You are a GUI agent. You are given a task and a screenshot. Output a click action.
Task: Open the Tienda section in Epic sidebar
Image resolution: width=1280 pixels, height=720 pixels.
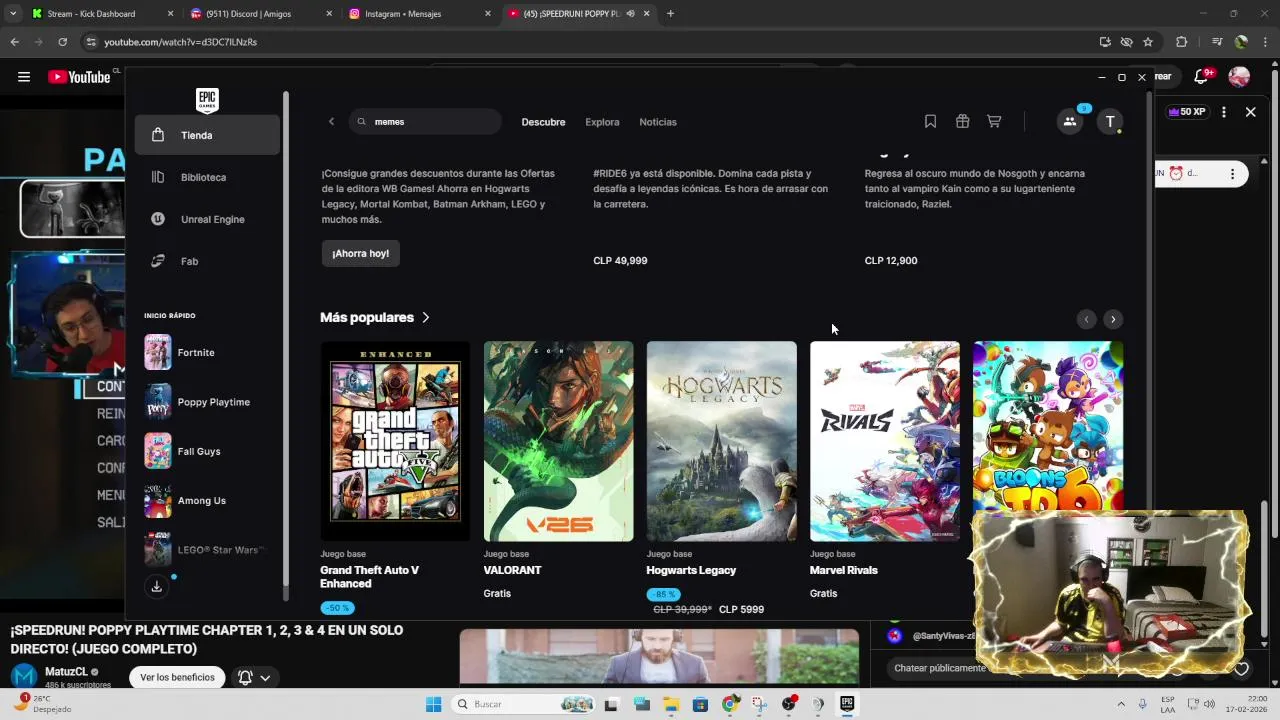[207, 135]
